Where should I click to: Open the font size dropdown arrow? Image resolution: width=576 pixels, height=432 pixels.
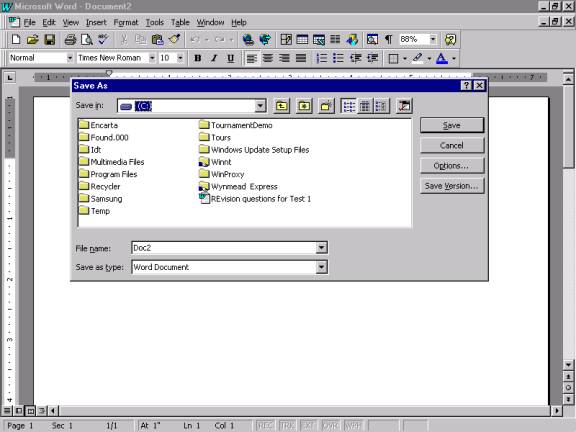pyautogui.click(x=180, y=58)
